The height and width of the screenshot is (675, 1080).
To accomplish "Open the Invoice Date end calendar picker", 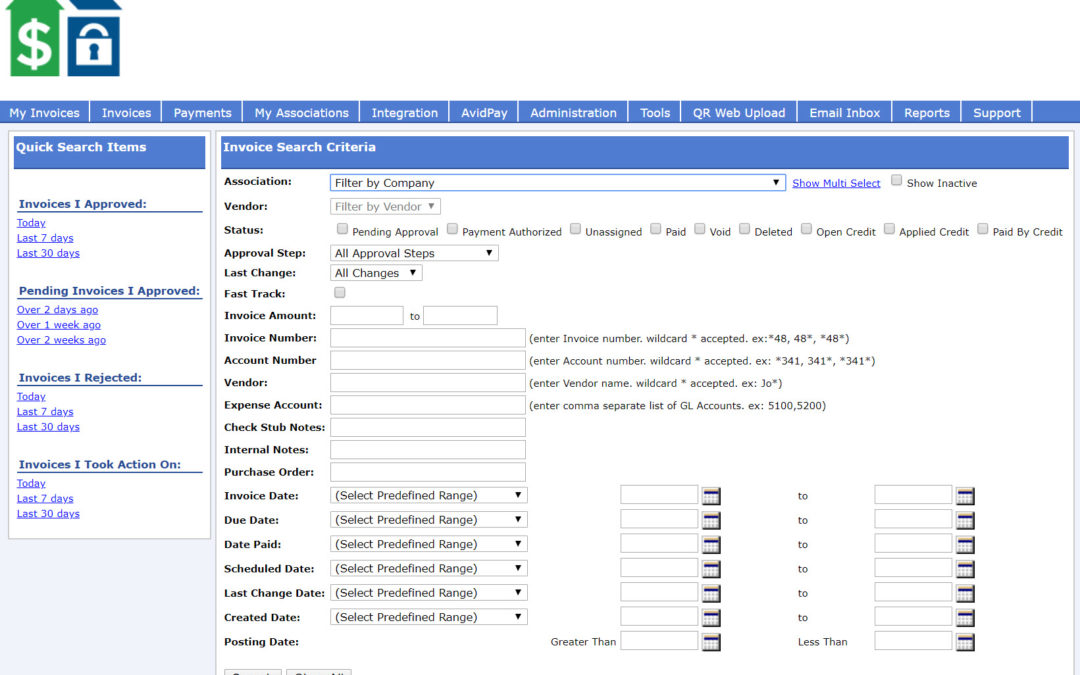I will tap(965, 496).
